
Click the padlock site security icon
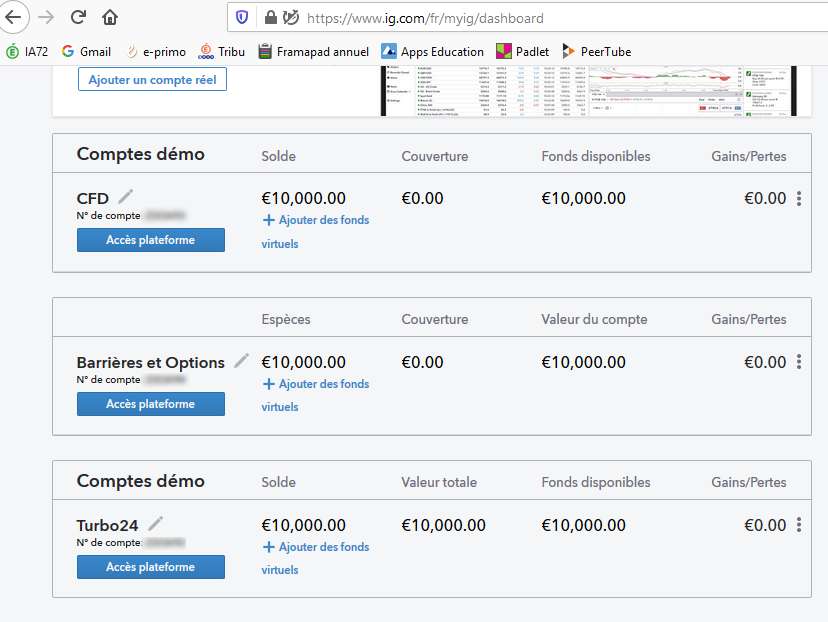coord(270,18)
